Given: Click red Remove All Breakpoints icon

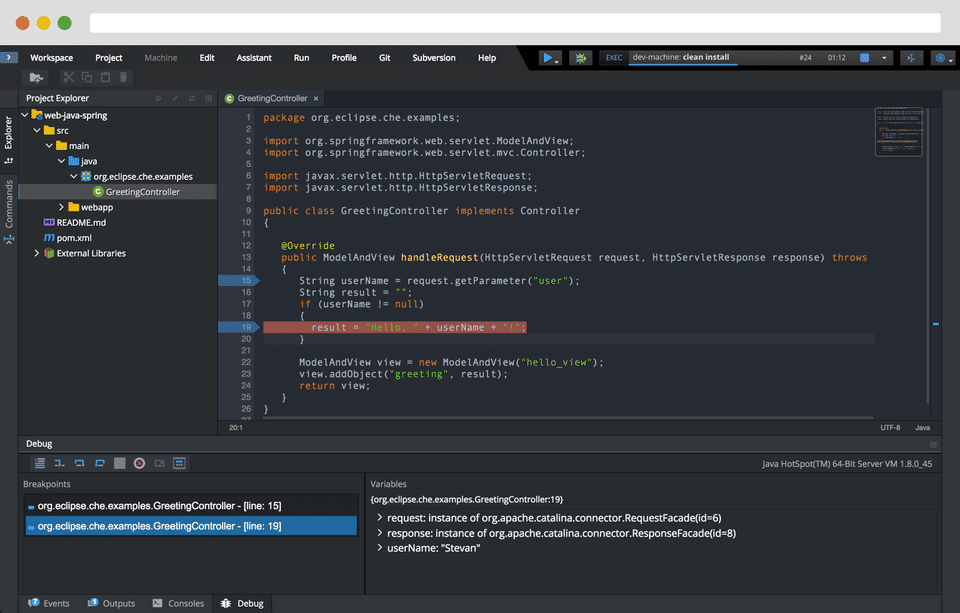Looking at the screenshot, I should (139, 463).
